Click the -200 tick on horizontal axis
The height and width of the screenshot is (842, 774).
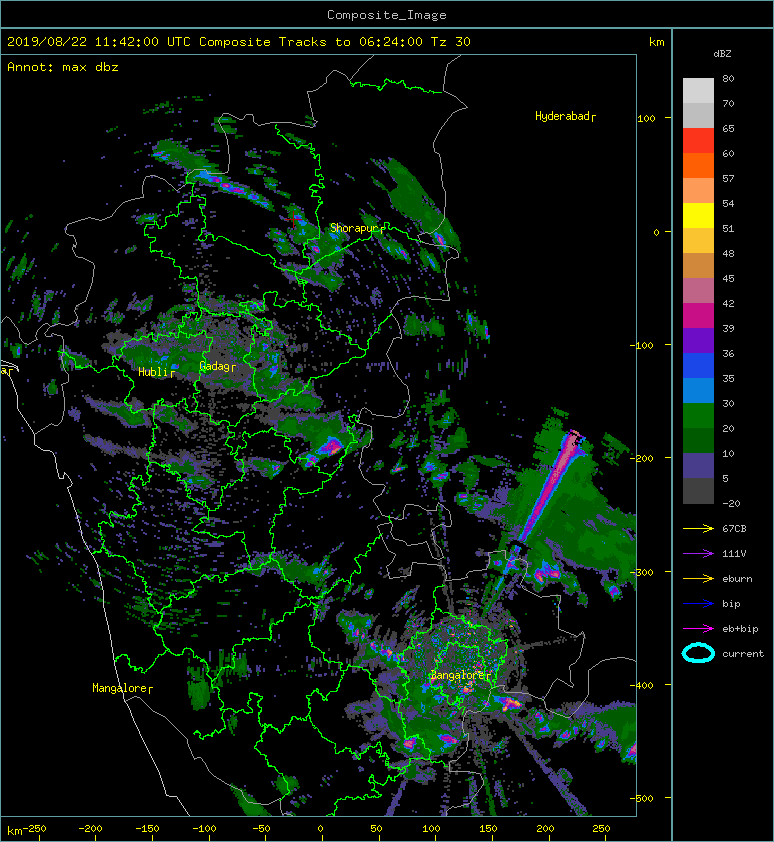[x=90, y=829]
